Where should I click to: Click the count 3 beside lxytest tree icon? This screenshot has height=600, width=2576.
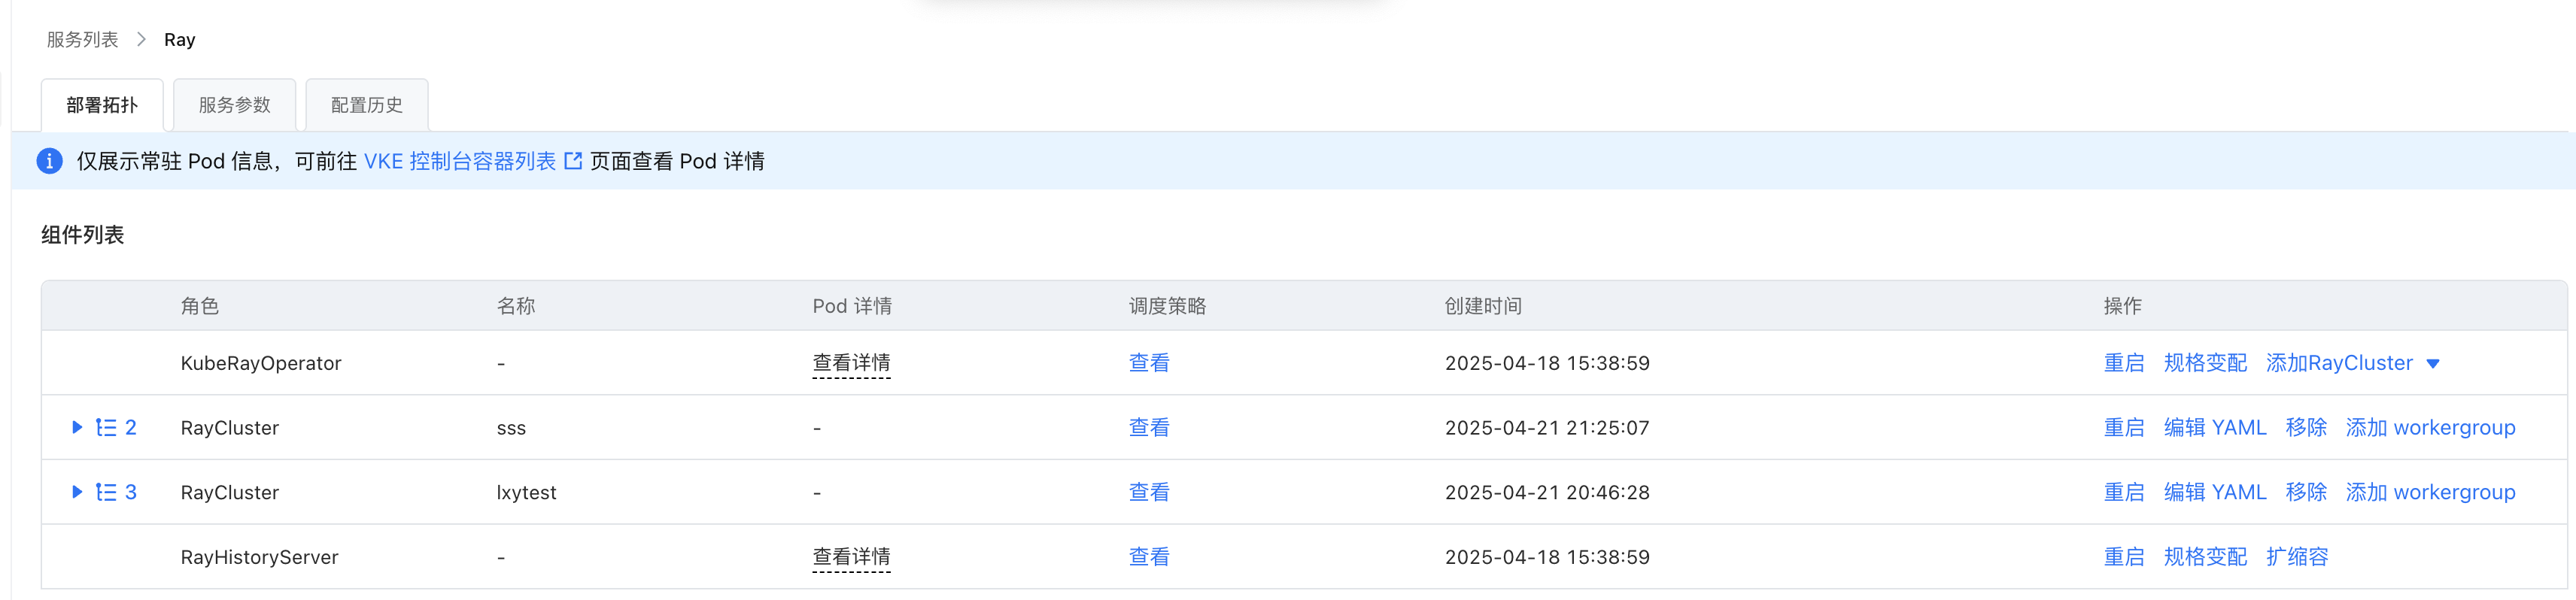131,493
